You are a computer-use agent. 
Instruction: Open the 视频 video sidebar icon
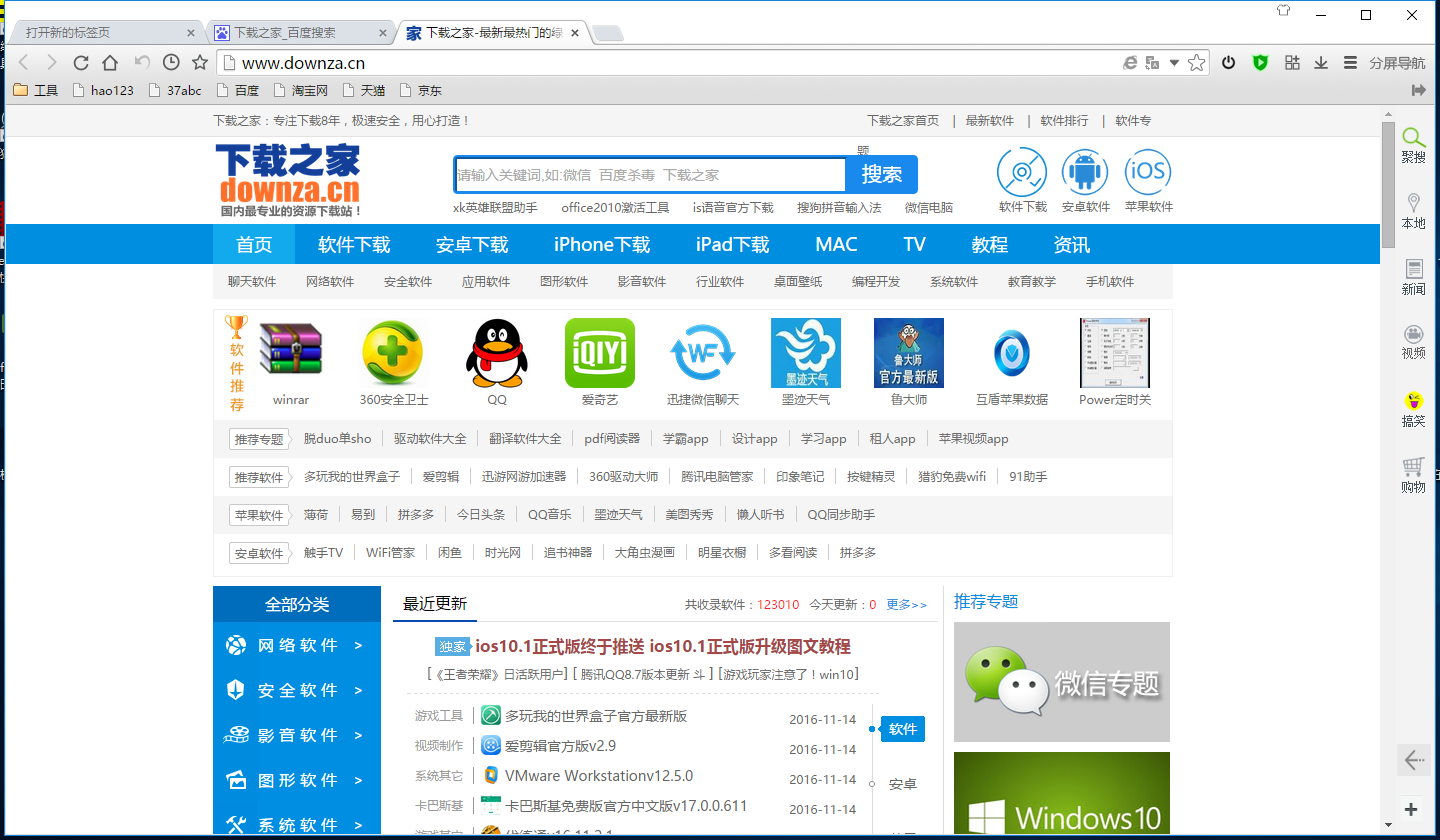coord(1413,341)
